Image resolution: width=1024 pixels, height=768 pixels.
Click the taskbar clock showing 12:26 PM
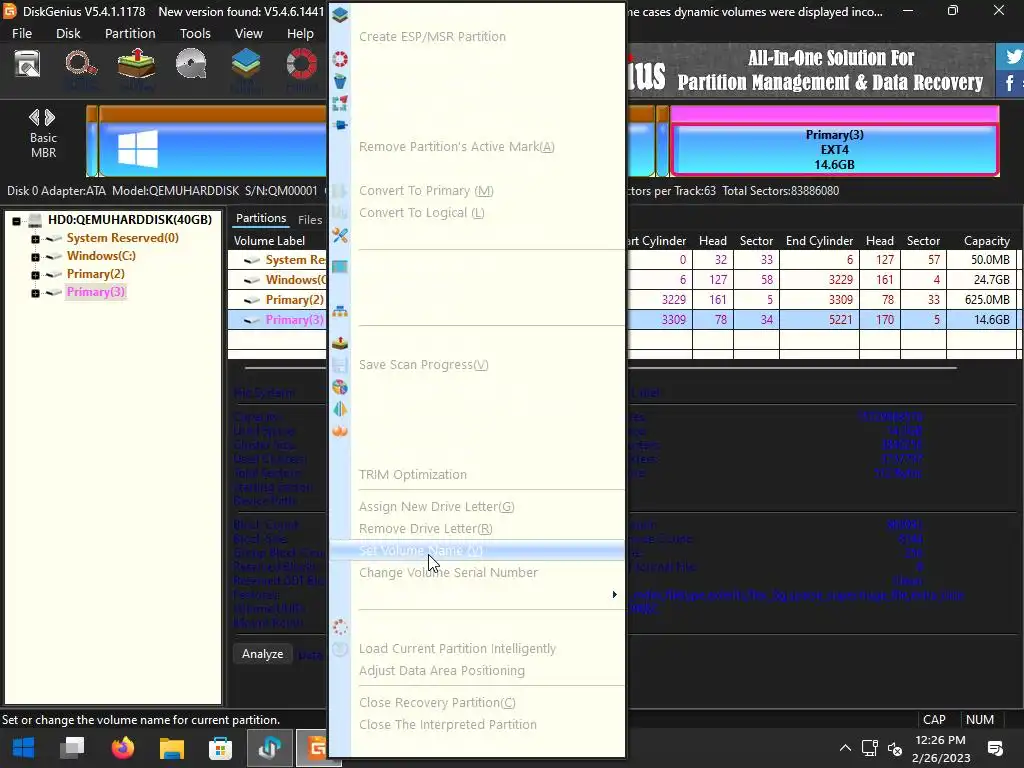pyautogui.click(x=940, y=748)
